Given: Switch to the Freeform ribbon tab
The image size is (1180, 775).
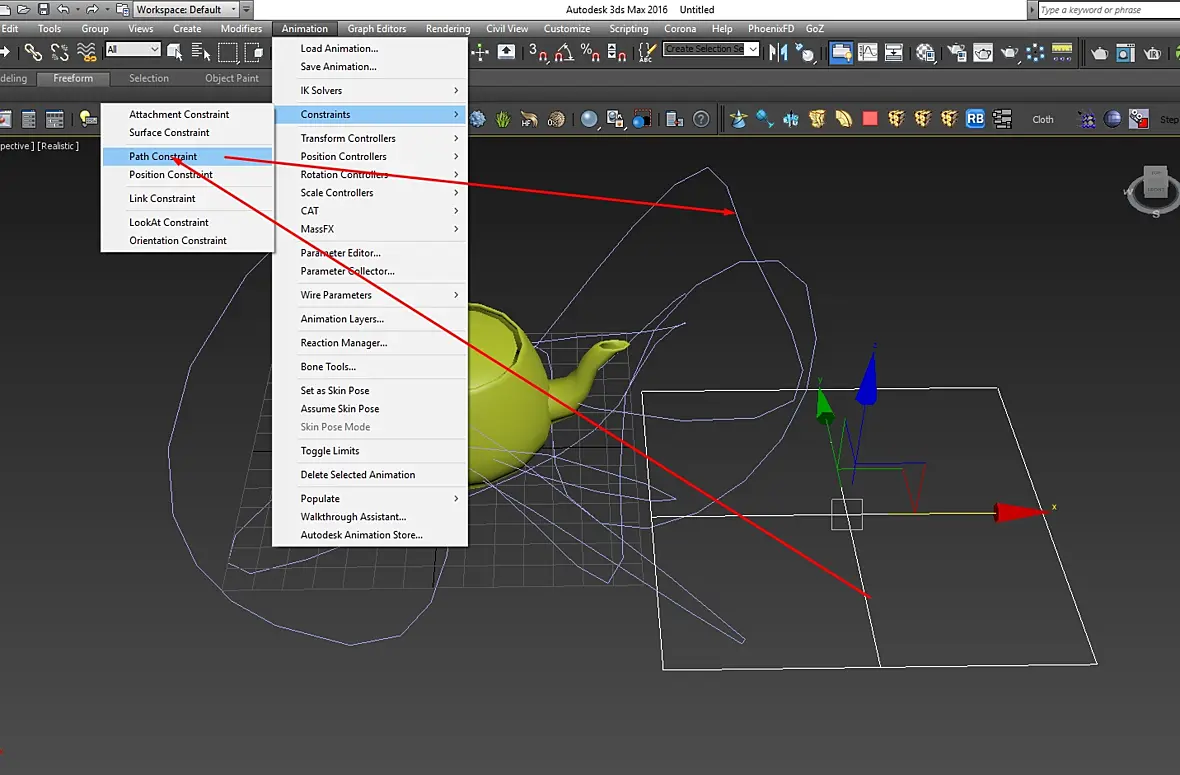Looking at the screenshot, I should coord(73,78).
